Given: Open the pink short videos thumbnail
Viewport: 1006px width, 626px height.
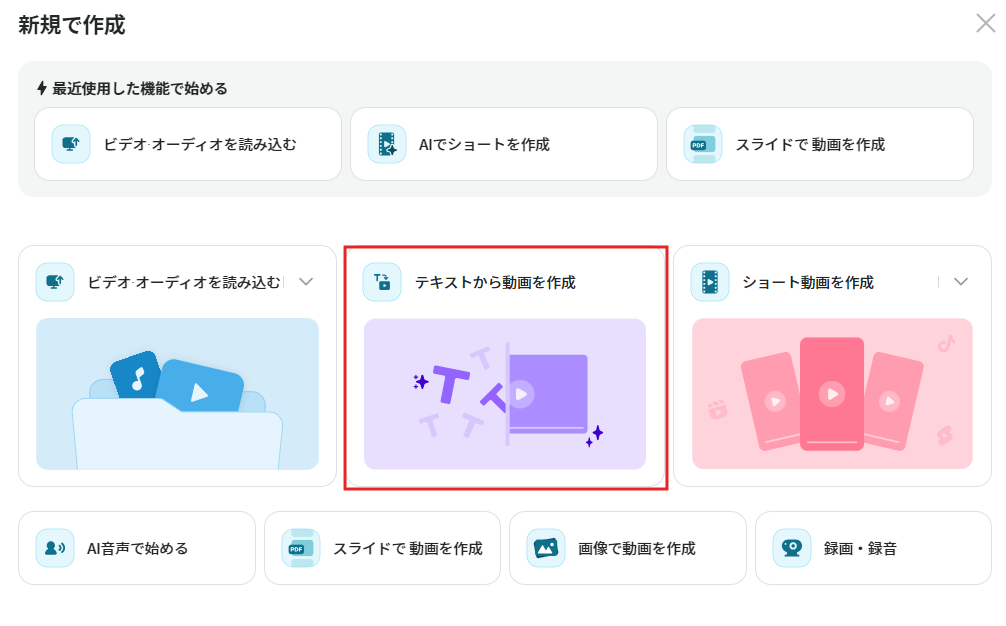Looking at the screenshot, I should pyautogui.click(x=832, y=394).
